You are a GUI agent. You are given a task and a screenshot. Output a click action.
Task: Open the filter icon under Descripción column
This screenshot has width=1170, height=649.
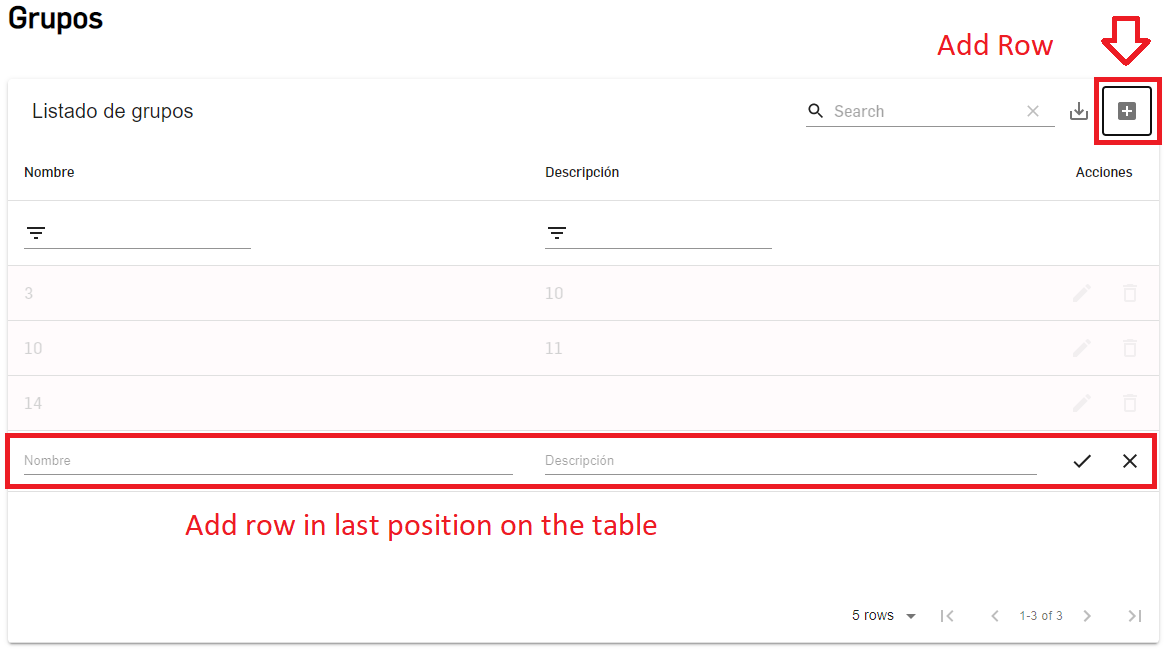pyautogui.click(x=557, y=232)
